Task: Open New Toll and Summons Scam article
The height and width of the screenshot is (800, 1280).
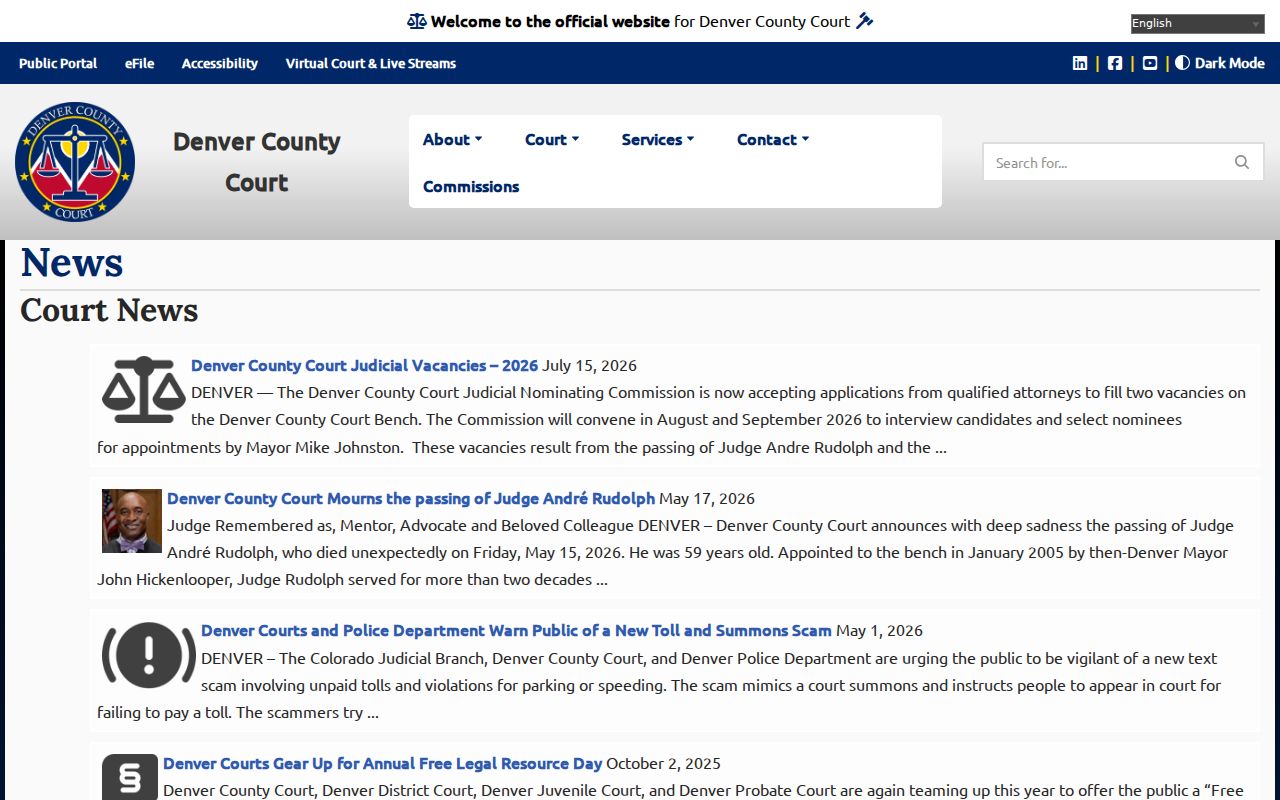Action: [516, 630]
